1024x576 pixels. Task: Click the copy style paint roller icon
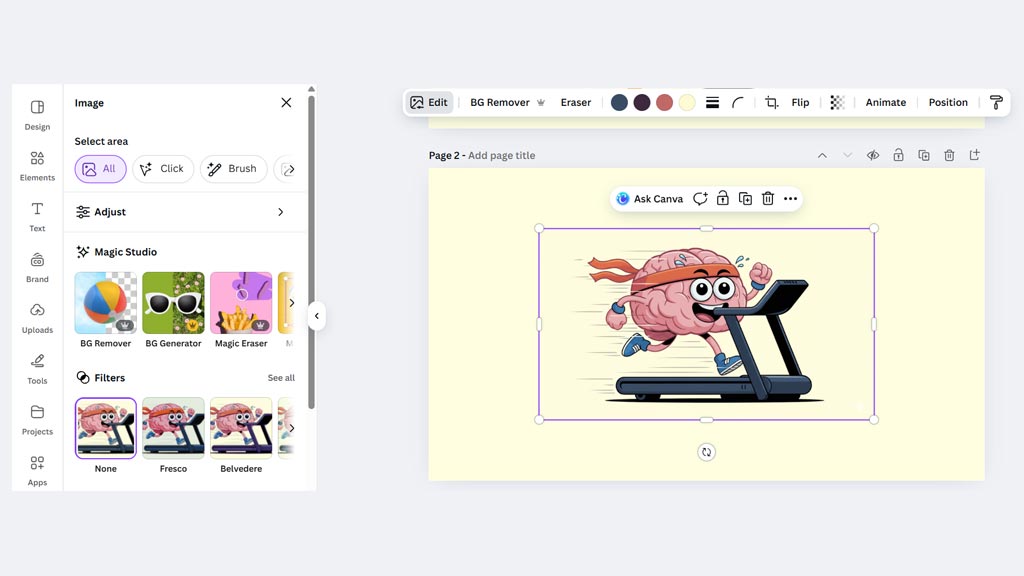(x=996, y=103)
